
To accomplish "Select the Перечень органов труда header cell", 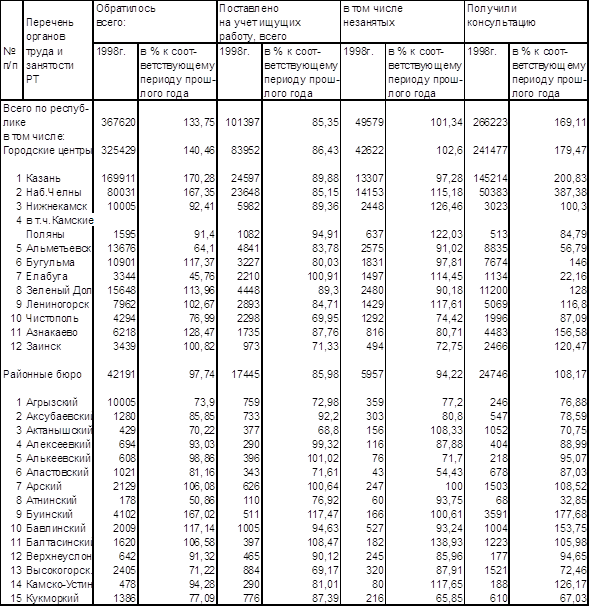I will point(58,50).
